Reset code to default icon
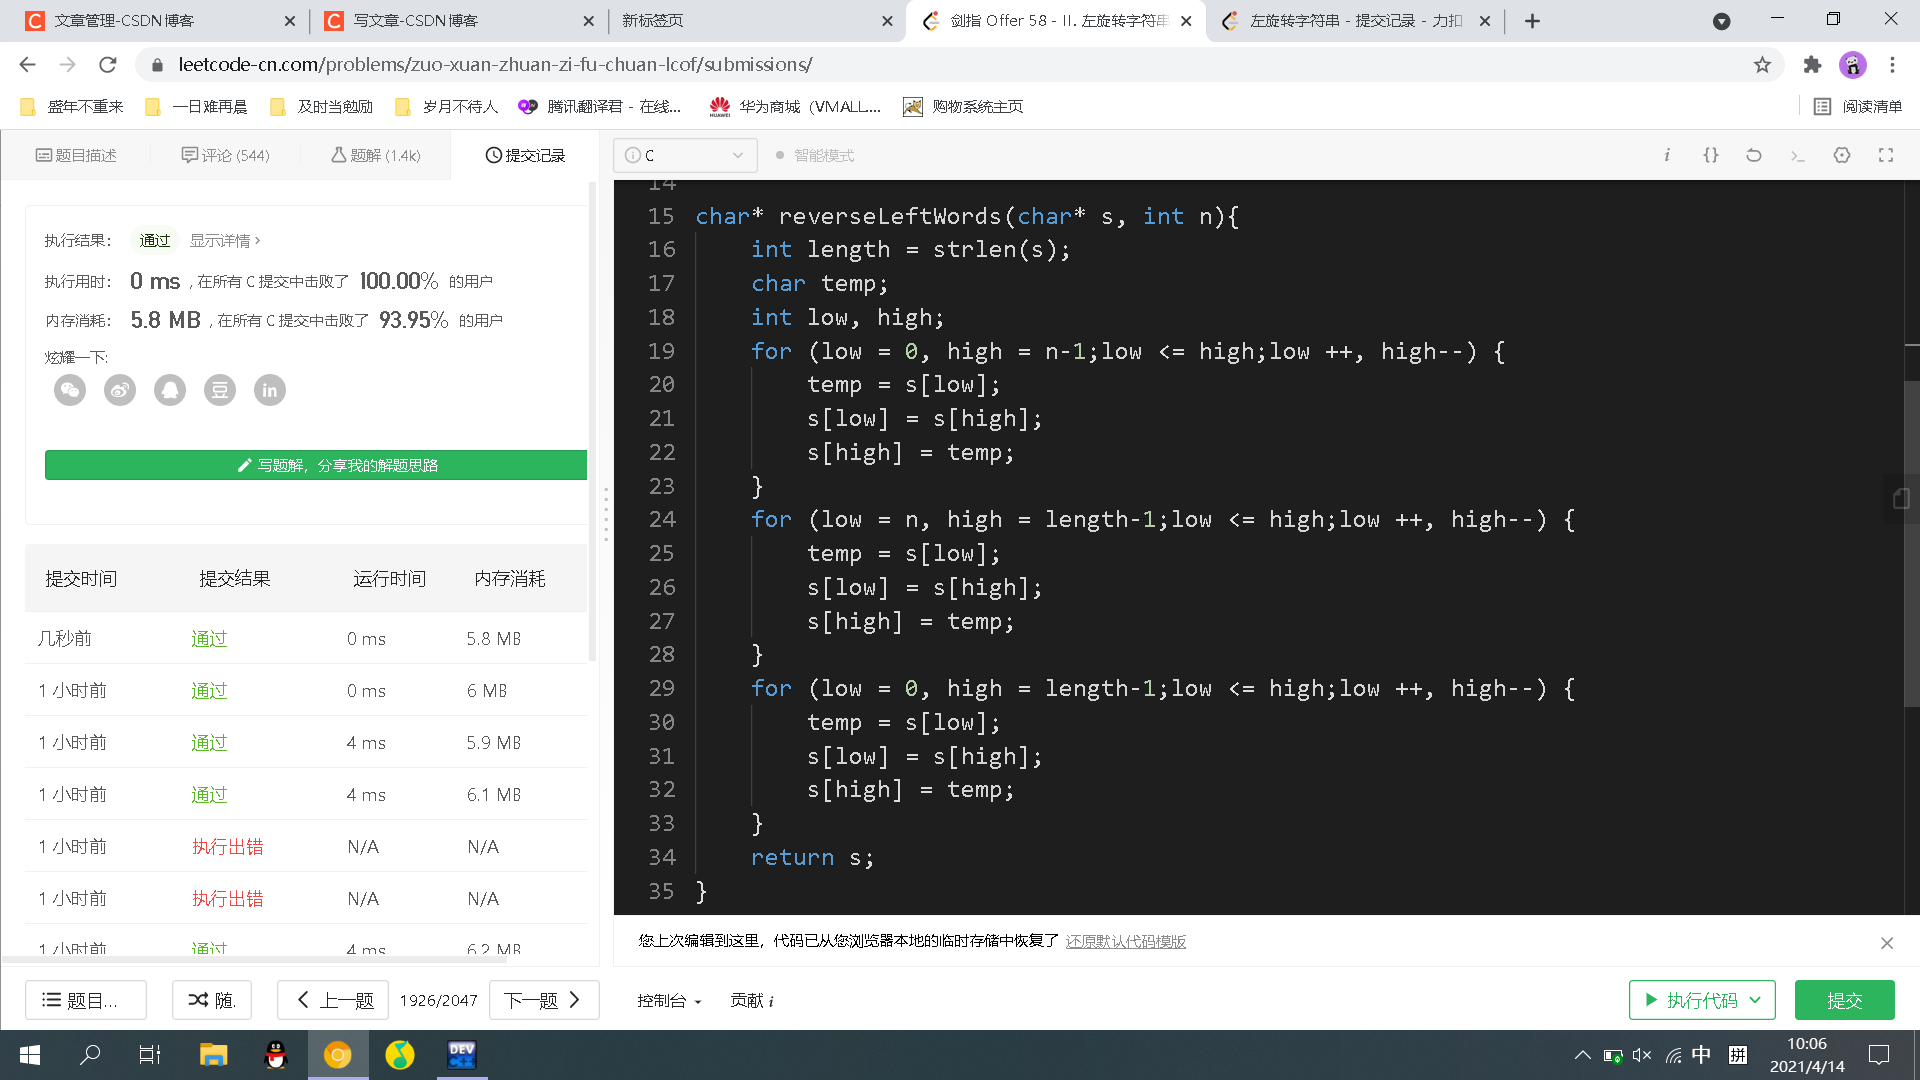The width and height of the screenshot is (1920, 1080). (x=1754, y=155)
